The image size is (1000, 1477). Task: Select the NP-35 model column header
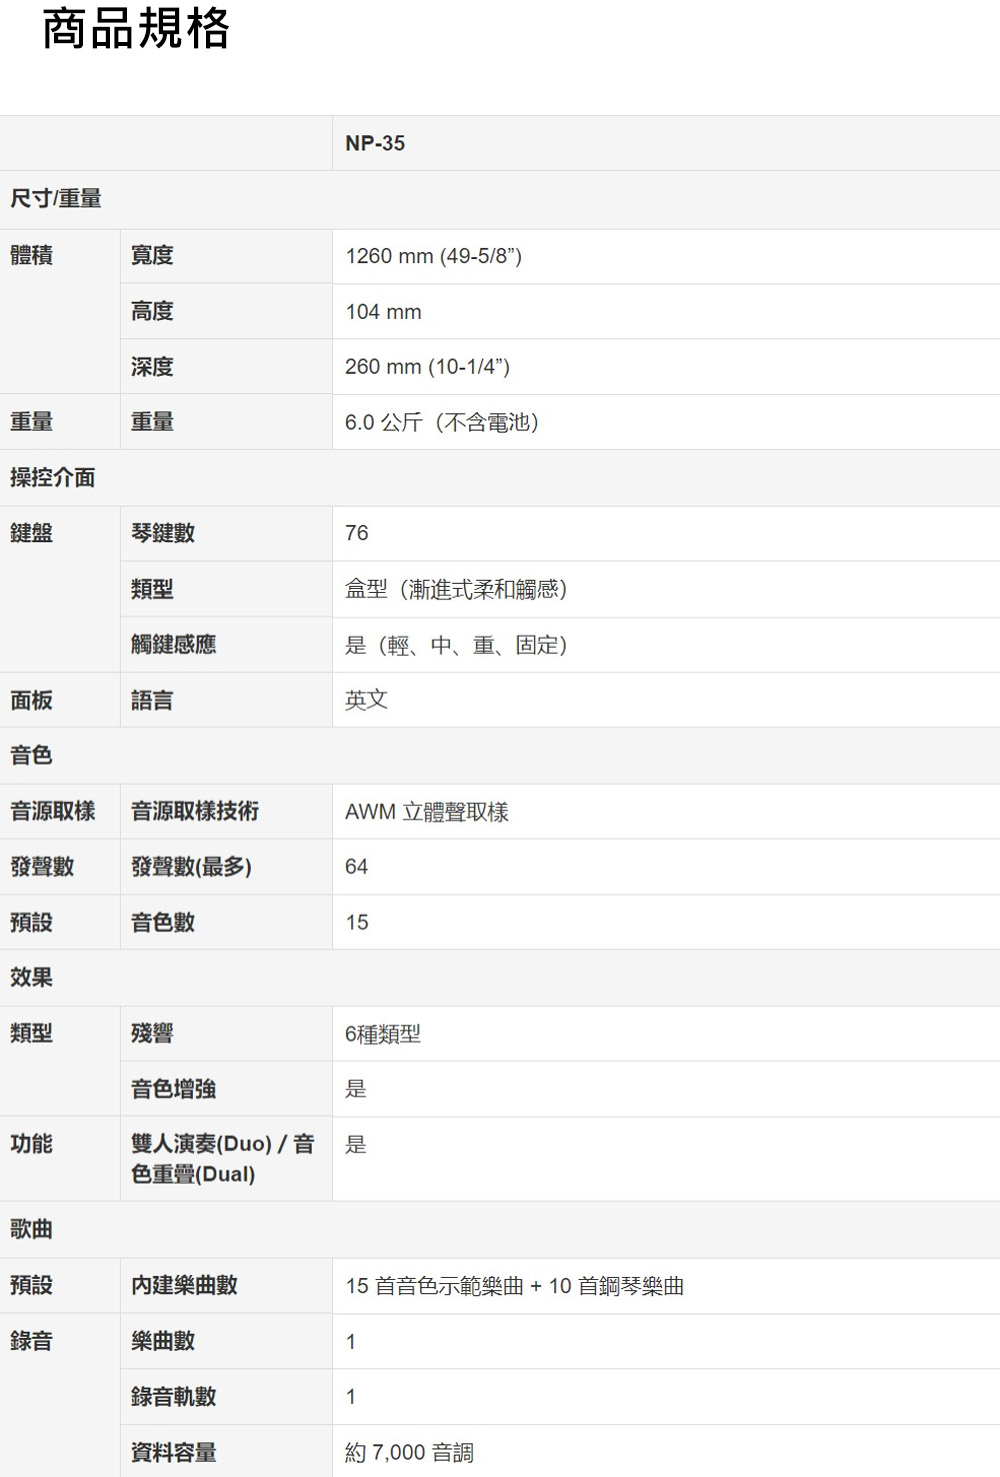(x=666, y=143)
